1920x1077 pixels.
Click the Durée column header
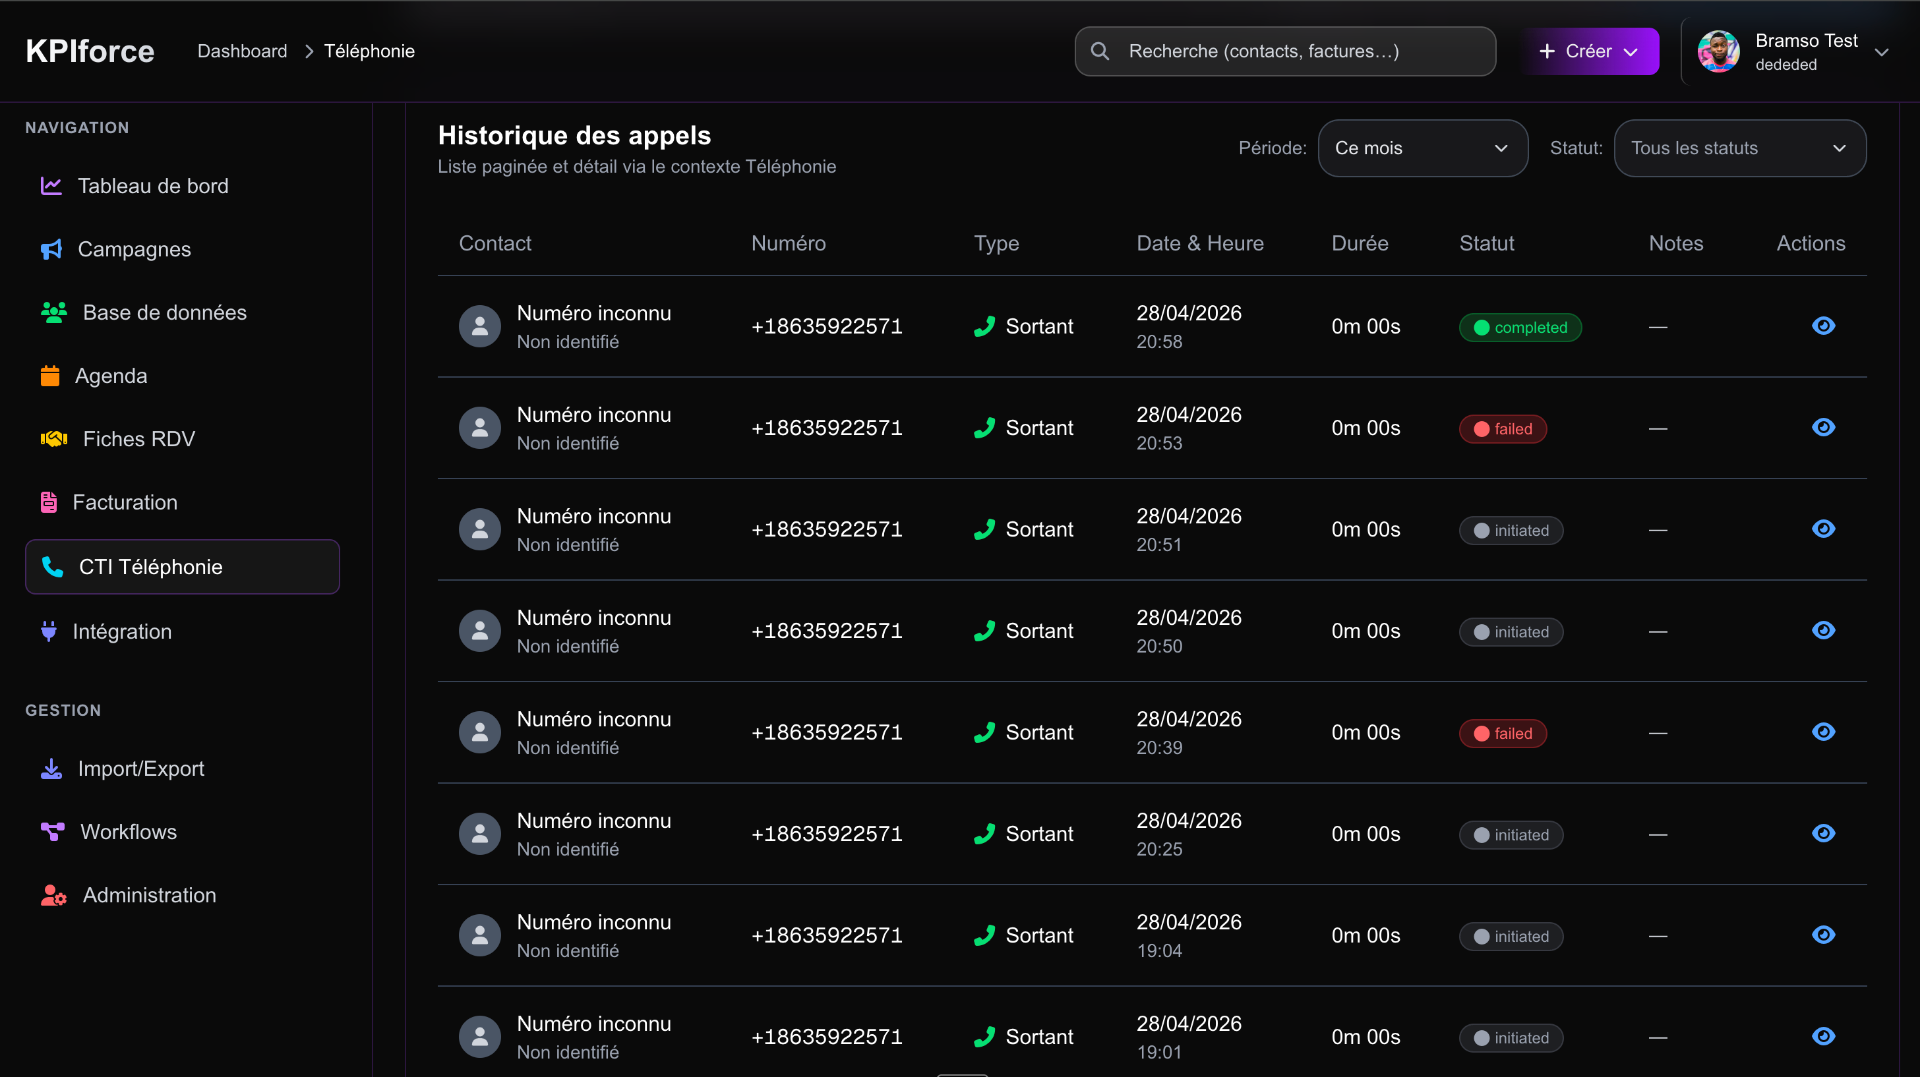coord(1360,243)
